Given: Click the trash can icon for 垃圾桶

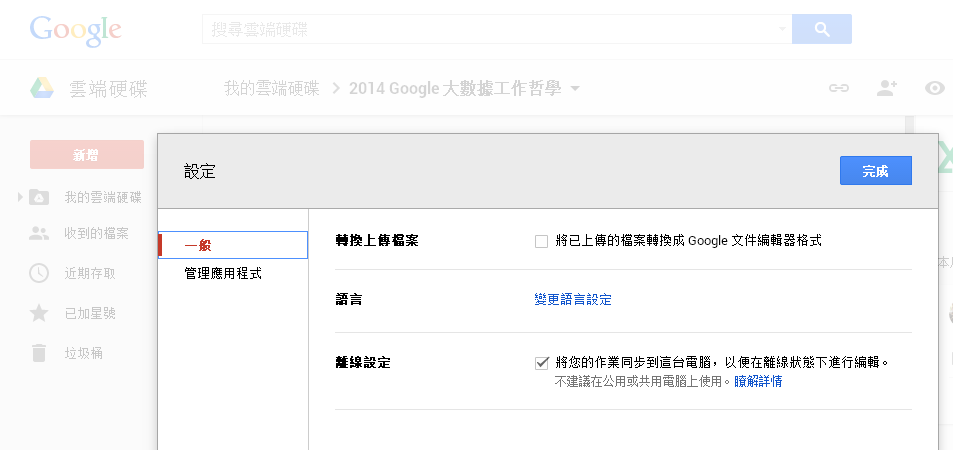Looking at the screenshot, I should (39, 353).
